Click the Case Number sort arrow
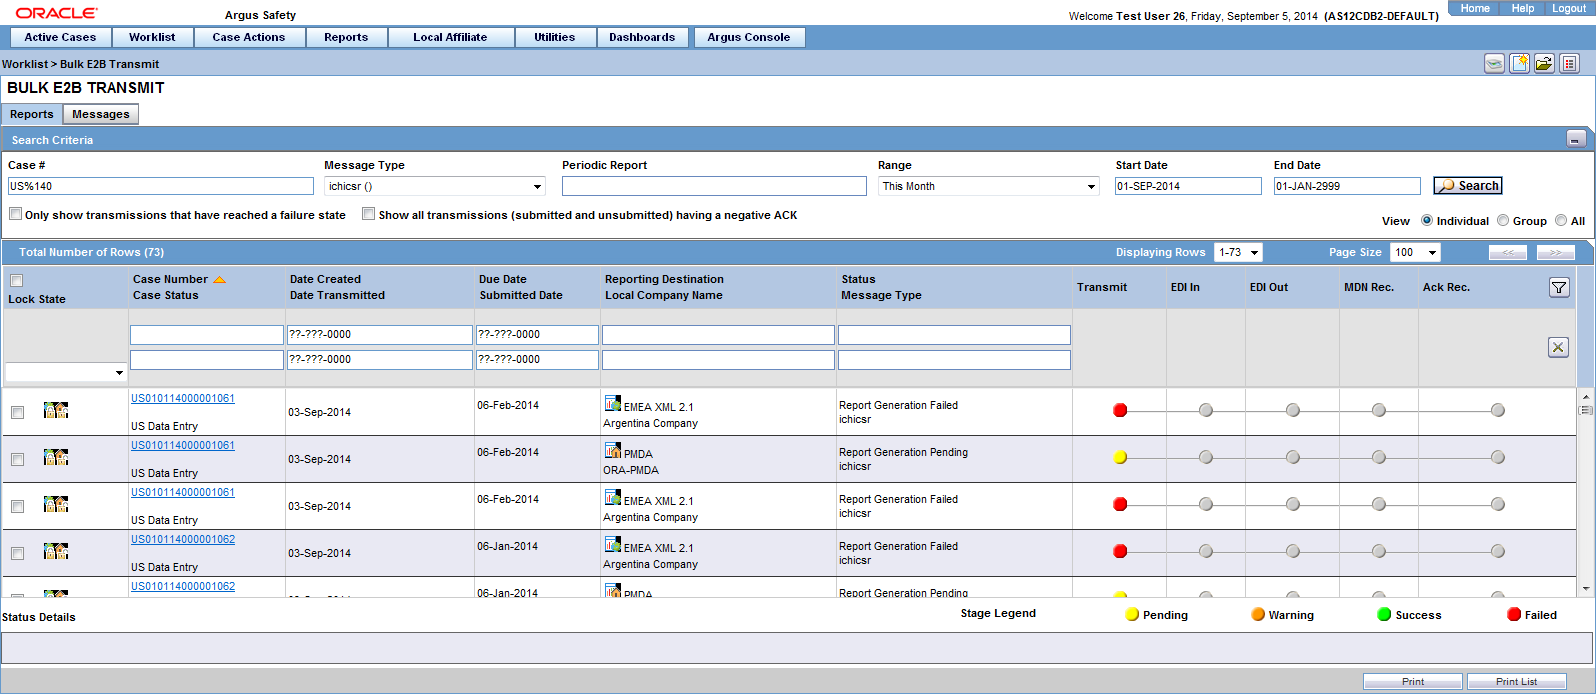 click(x=219, y=280)
